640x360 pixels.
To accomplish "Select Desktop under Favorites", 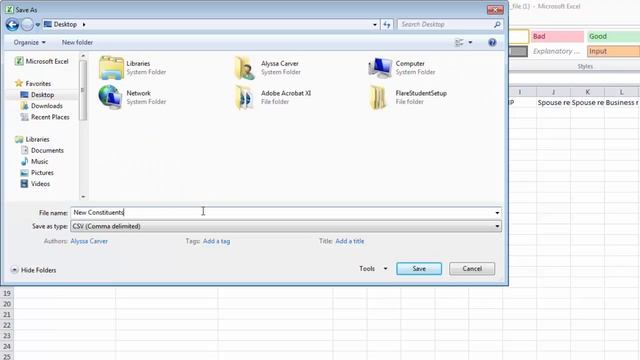I will (38, 95).
